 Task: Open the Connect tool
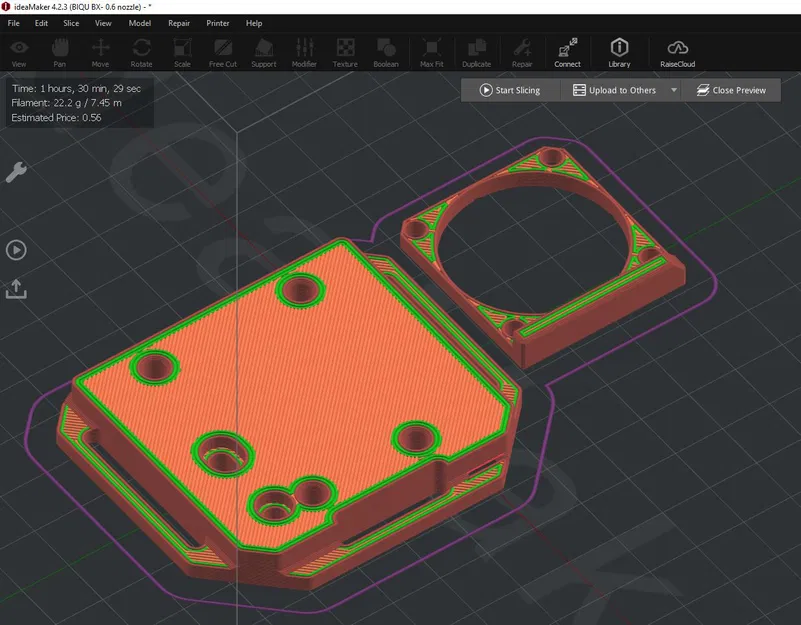coord(568,53)
